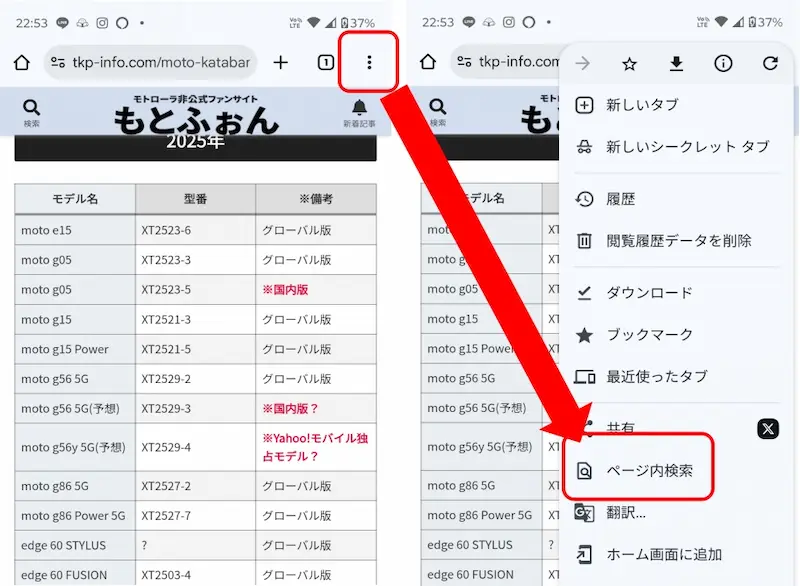
Task: Download page with download arrow icon
Action: 677,64
